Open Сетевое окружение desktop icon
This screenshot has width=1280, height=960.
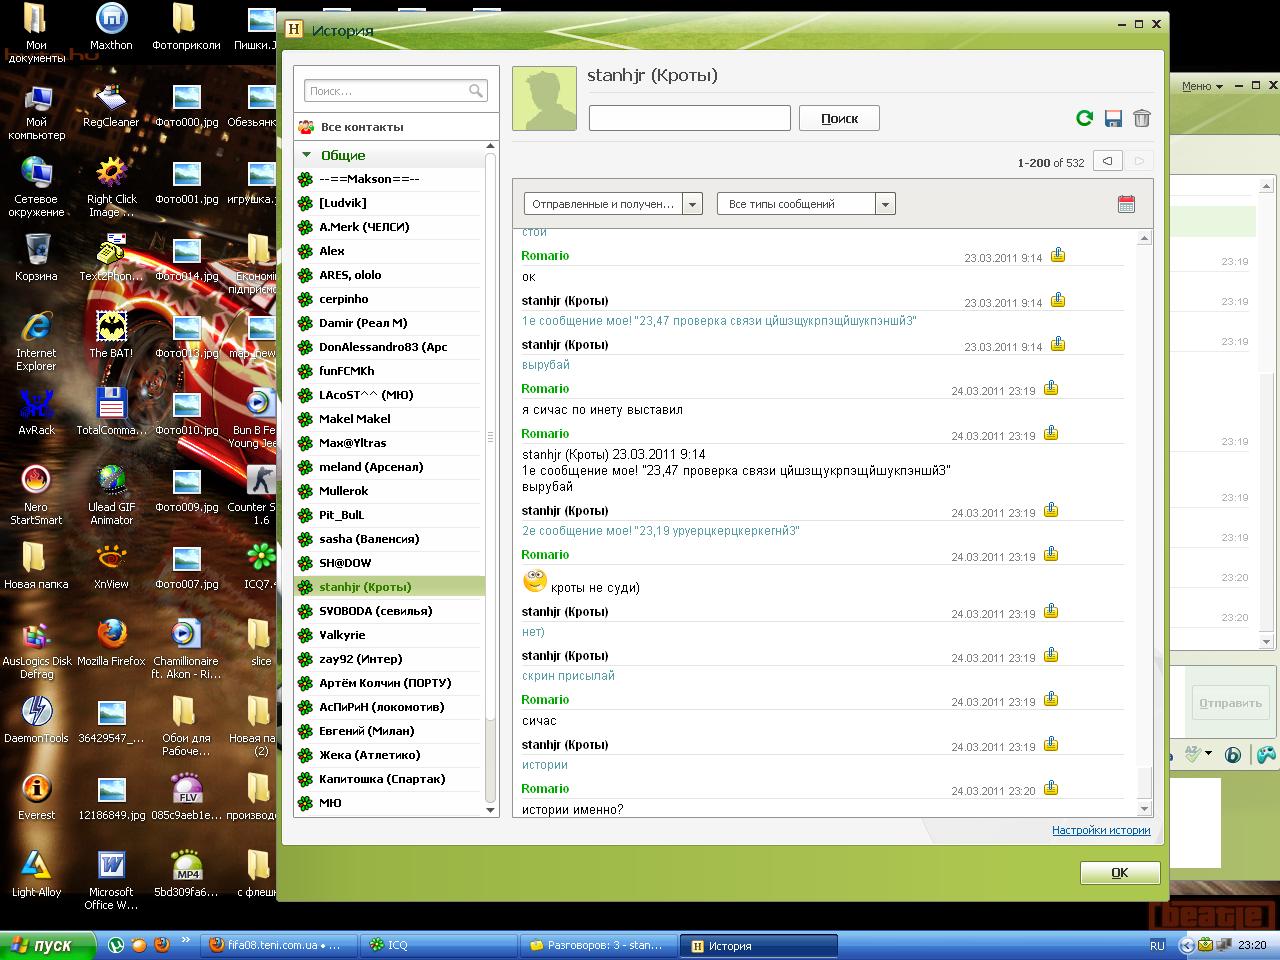click(36, 188)
